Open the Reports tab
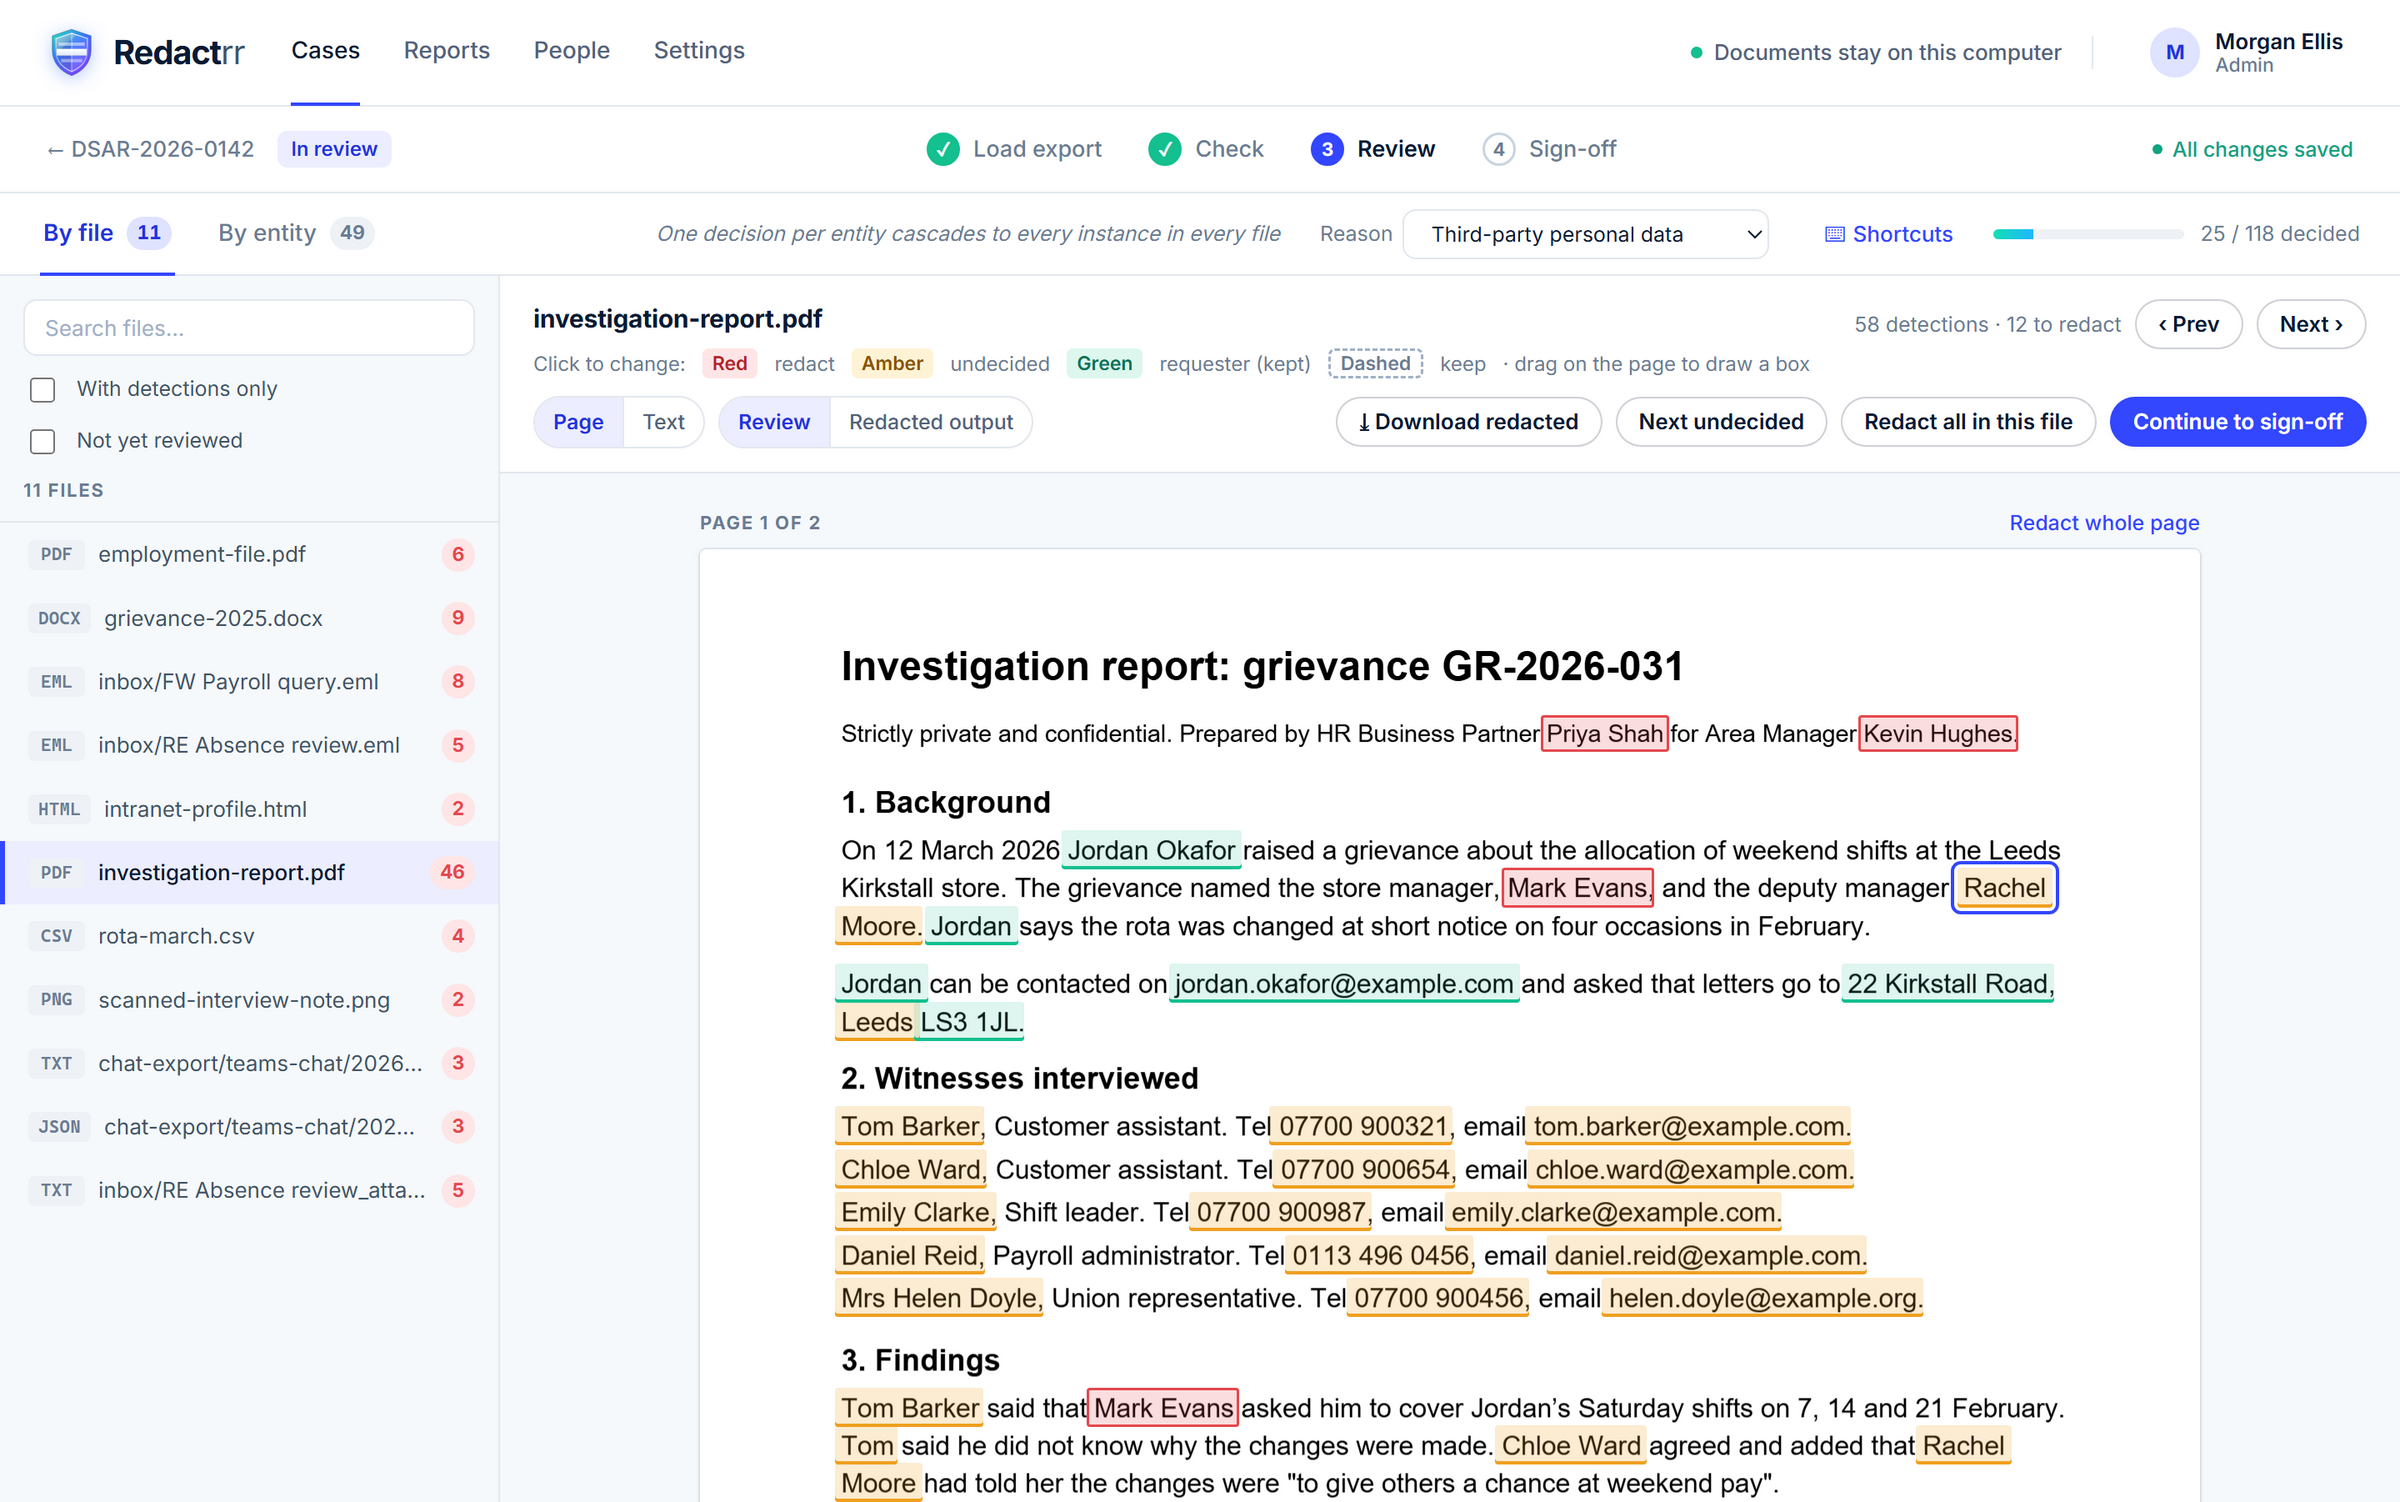Viewport: 2400px width, 1502px height. pos(446,51)
